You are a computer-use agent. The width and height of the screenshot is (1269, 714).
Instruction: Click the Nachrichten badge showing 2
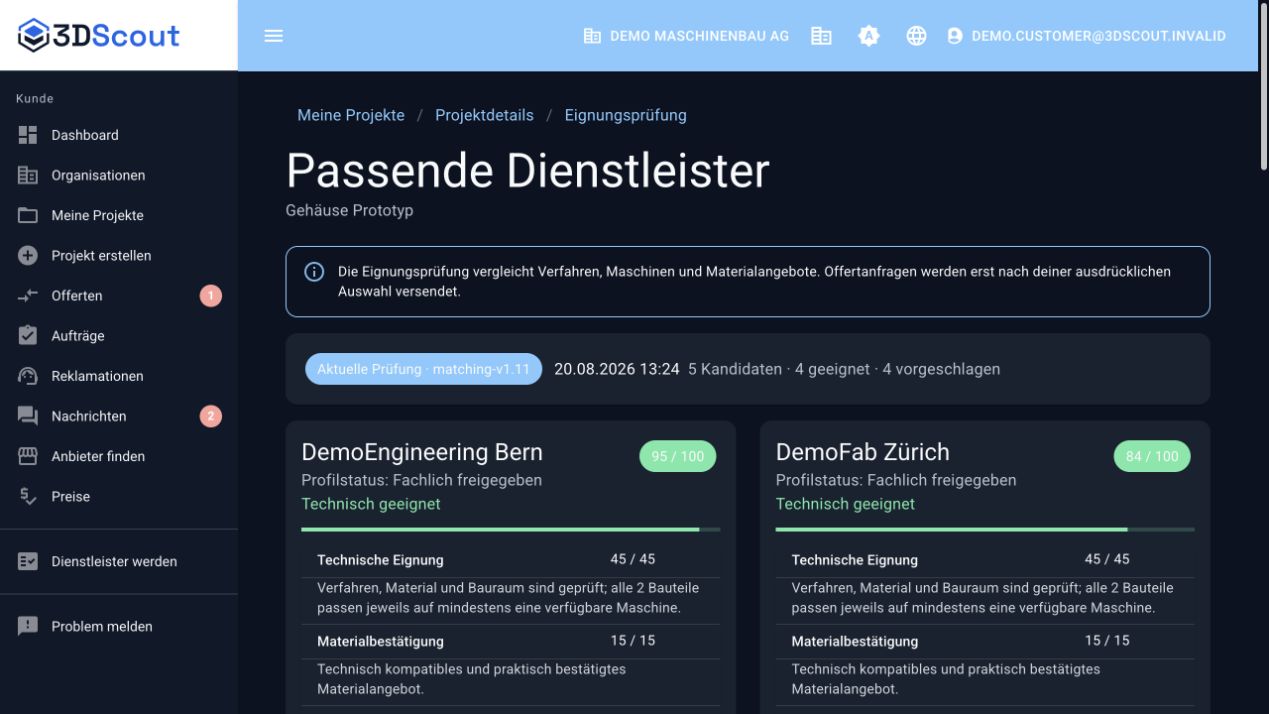210,416
